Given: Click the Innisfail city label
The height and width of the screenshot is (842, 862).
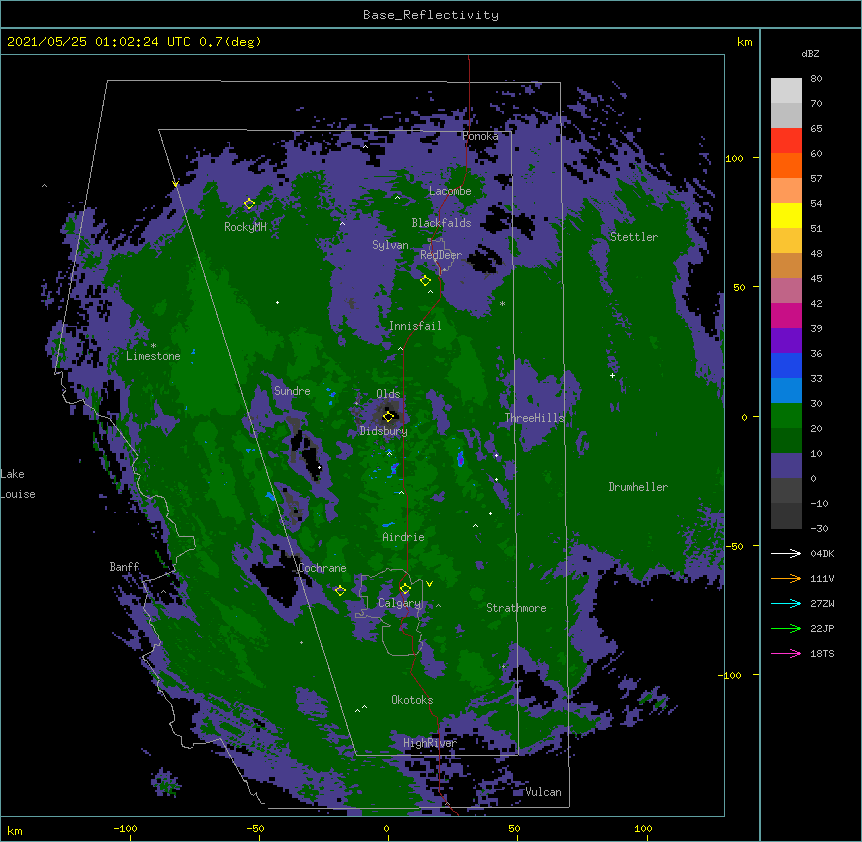Looking at the screenshot, I should coord(415,326).
